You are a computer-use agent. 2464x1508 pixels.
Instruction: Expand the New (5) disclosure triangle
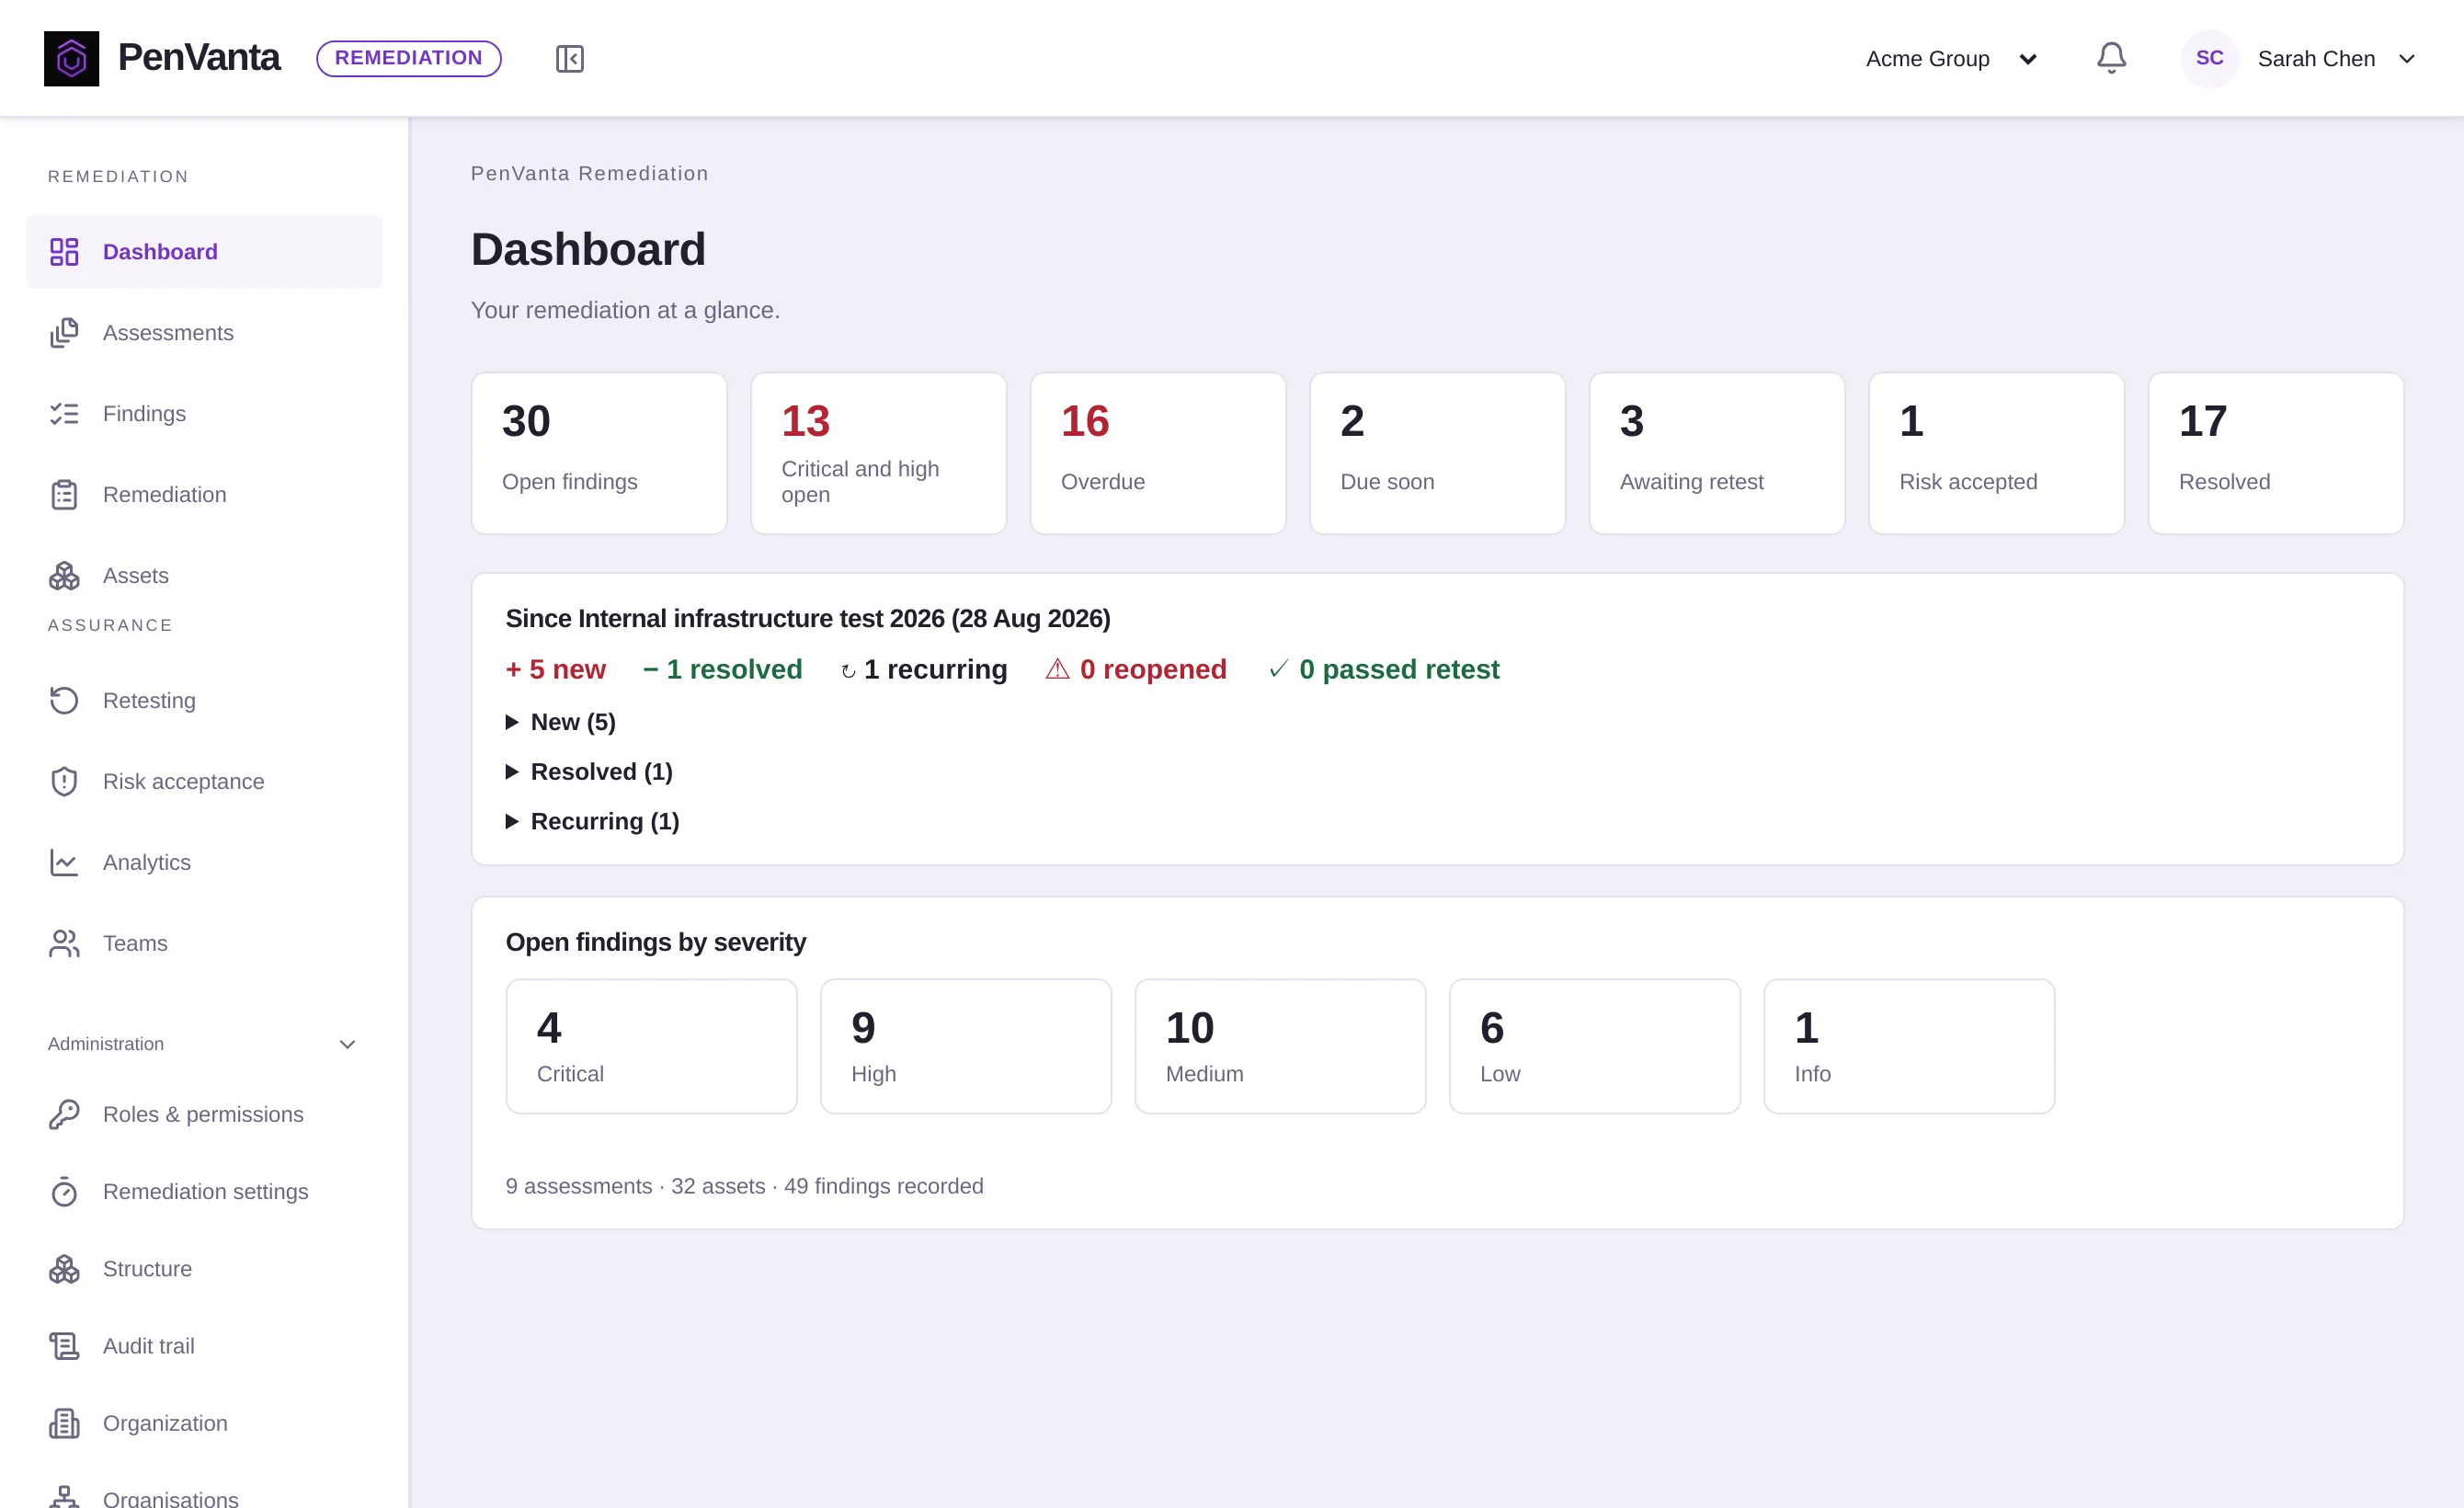tap(512, 722)
